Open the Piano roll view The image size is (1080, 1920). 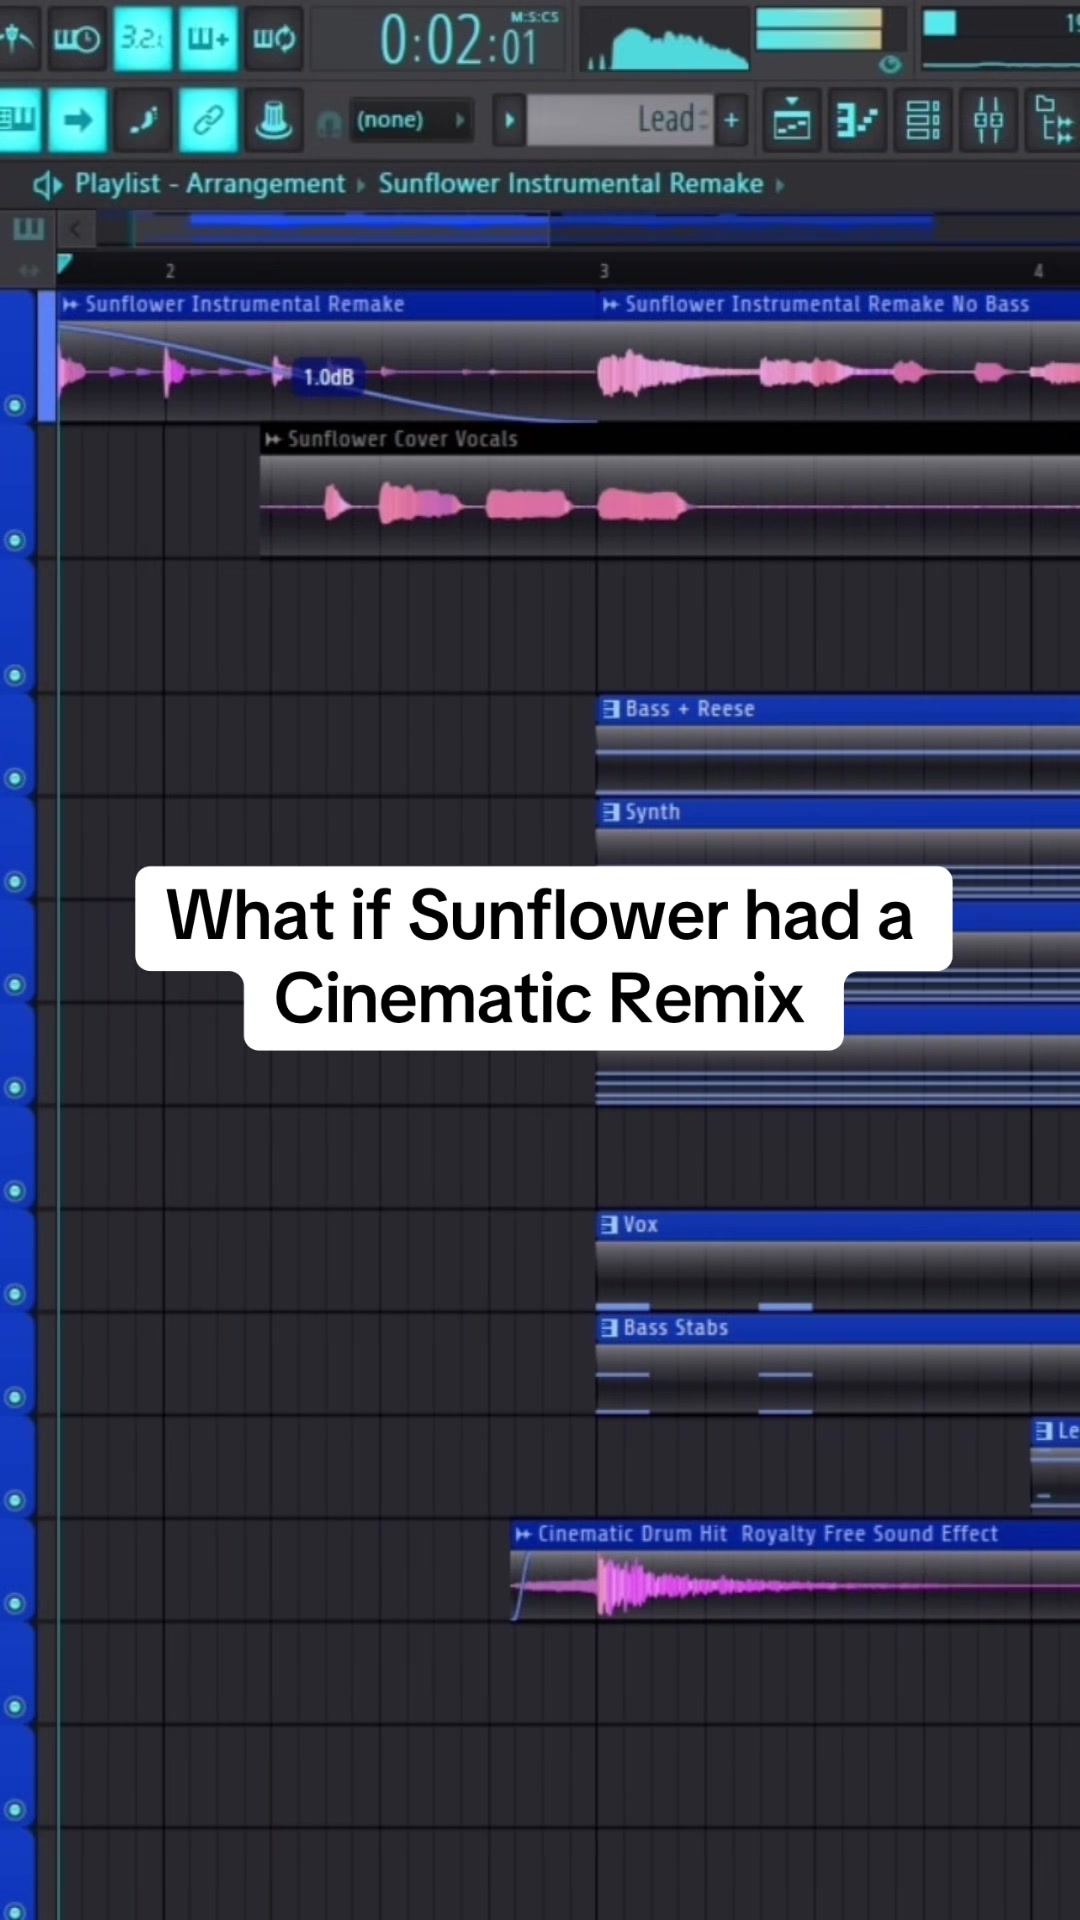point(857,120)
